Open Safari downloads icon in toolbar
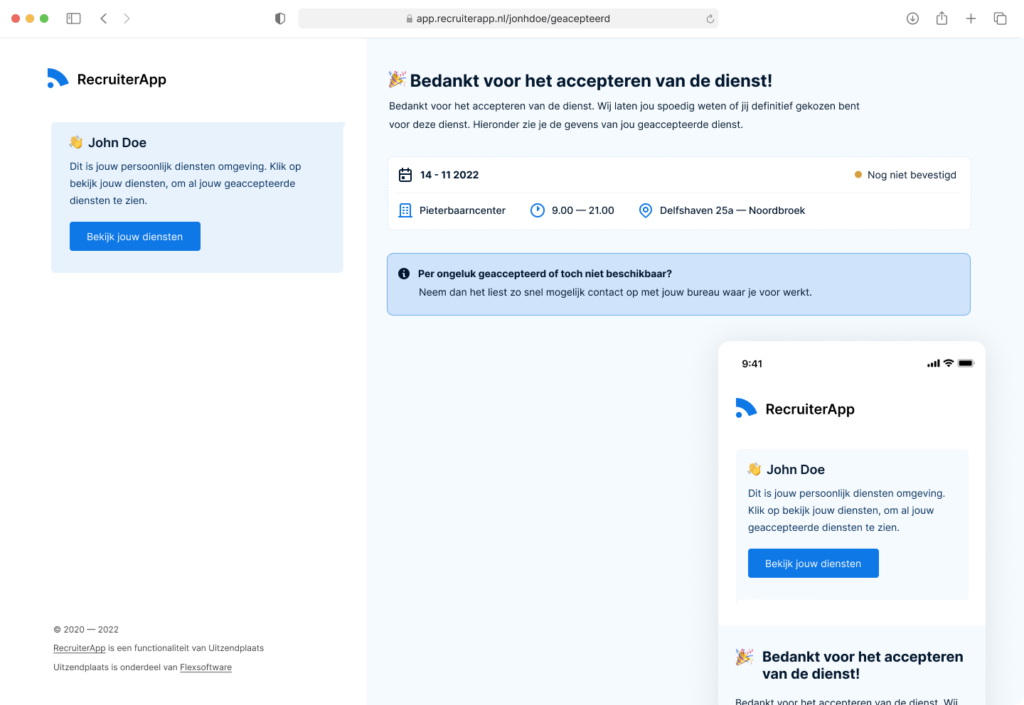This screenshot has height=705, width=1024. pos(912,19)
